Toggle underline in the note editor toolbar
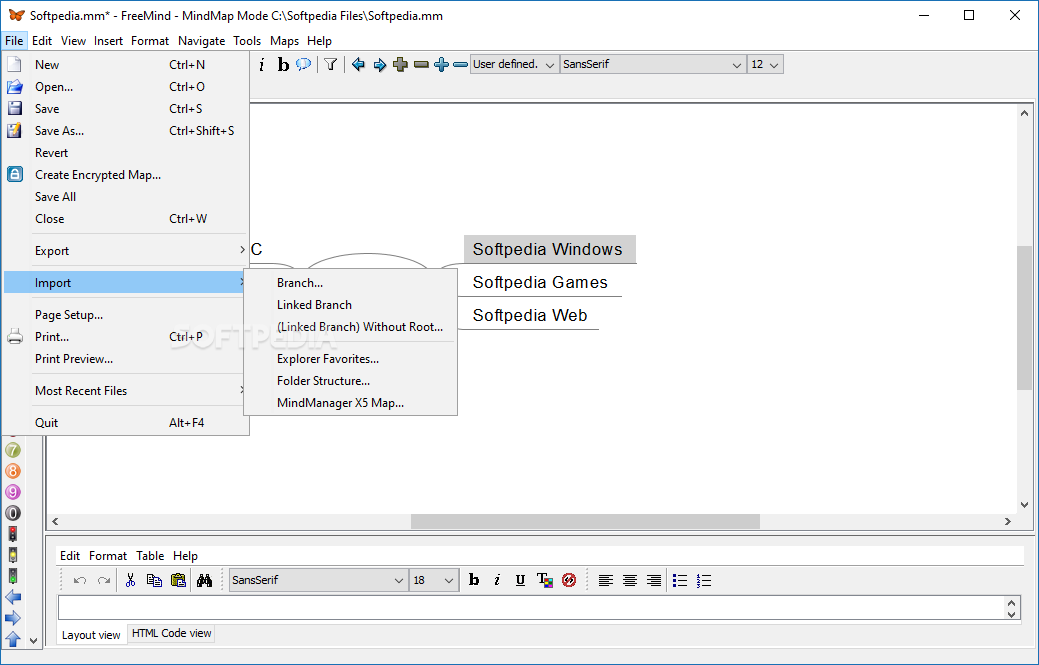Image resolution: width=1039 pixels, height=665 pixels. pyautogui.click(x=520, y=580)
